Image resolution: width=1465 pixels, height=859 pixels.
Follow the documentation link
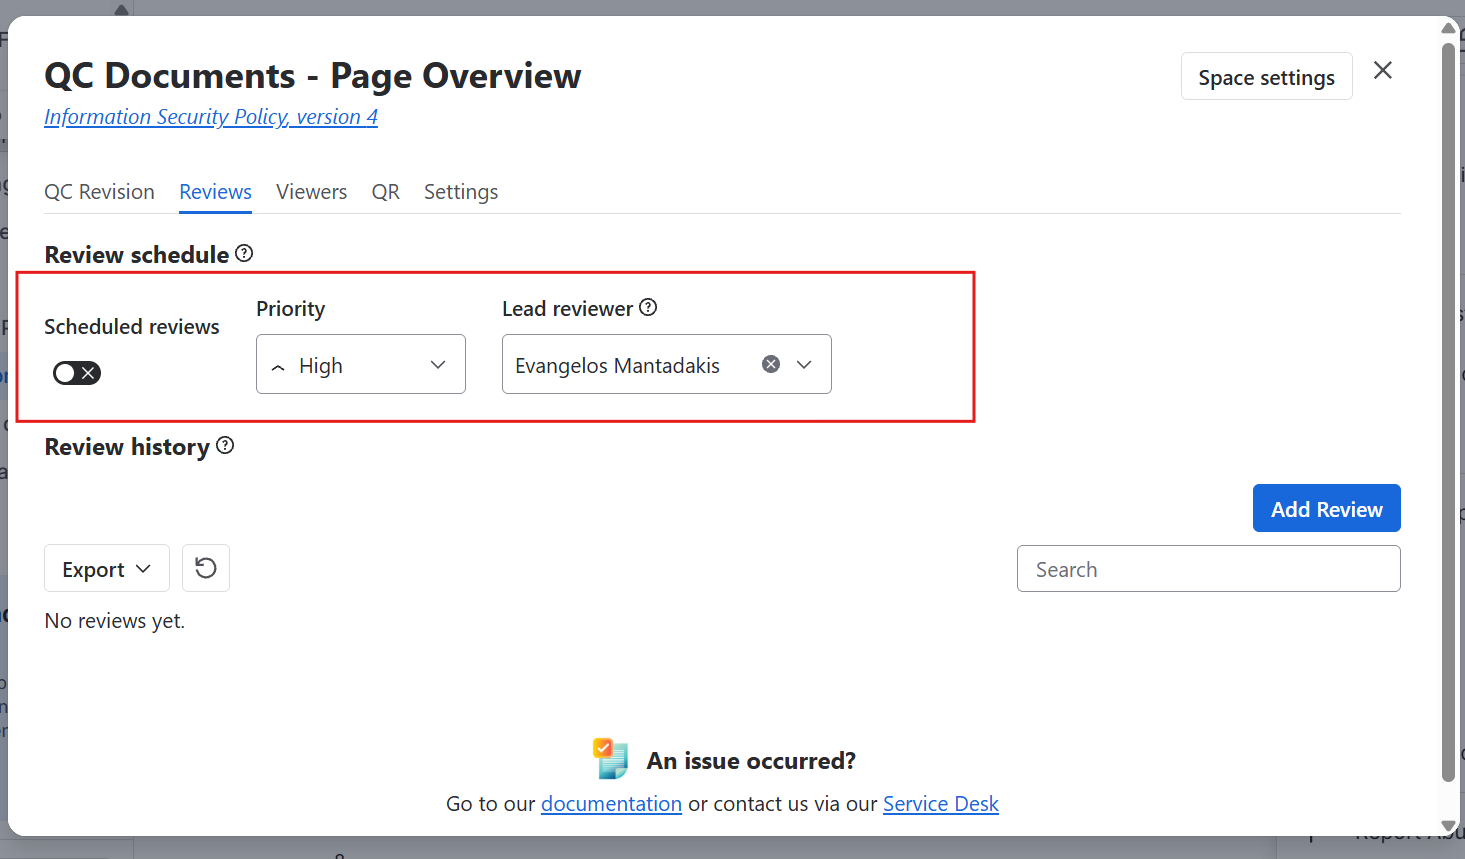tap(611, 804)
